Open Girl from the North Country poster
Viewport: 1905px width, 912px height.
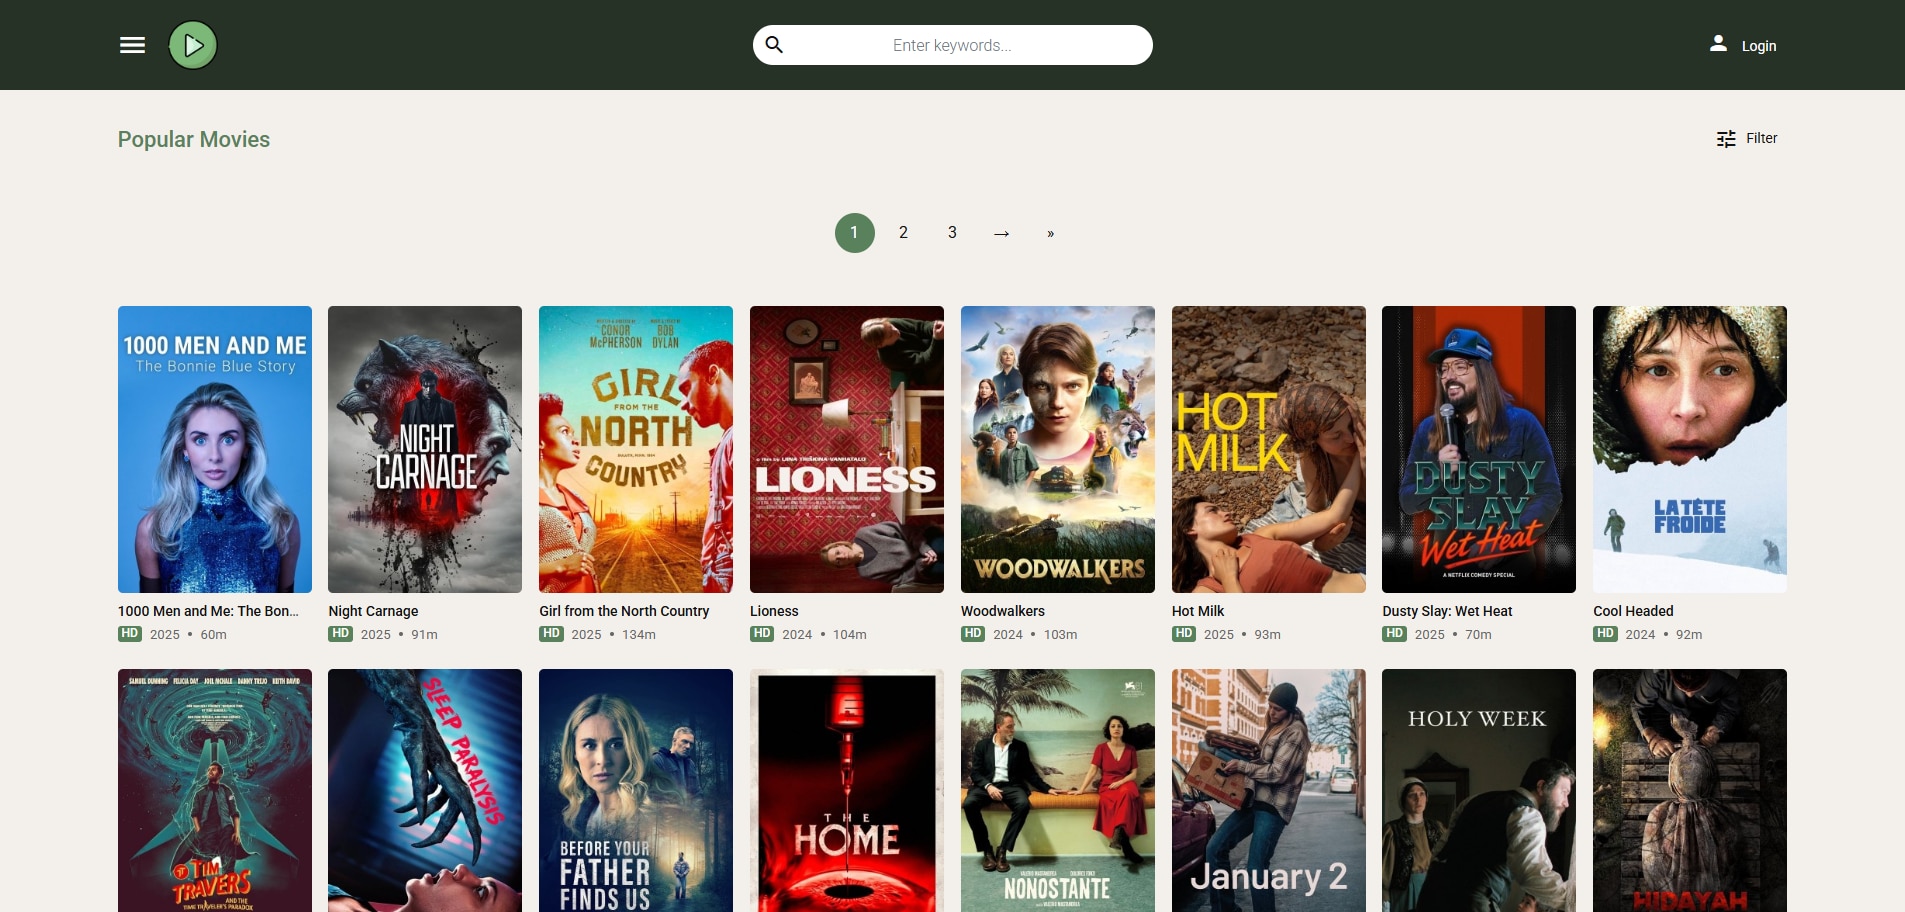[x=636, y=450]
